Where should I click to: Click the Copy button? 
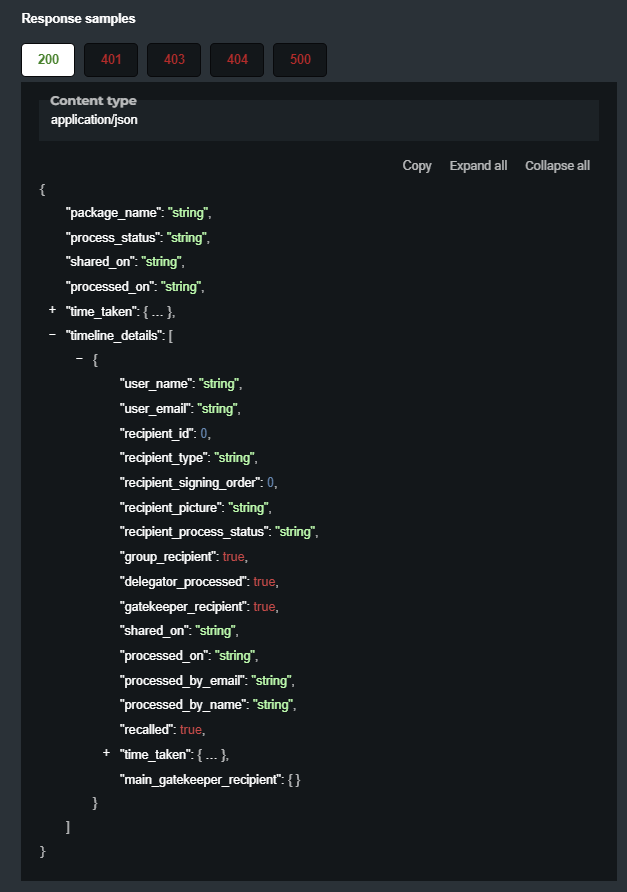(417, 165)
